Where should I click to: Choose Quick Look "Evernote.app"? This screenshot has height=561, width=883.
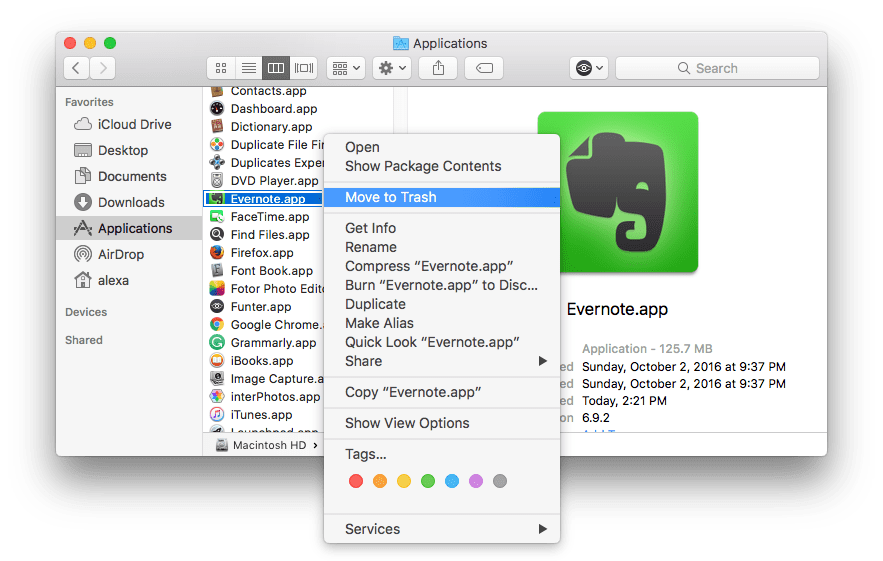pos(442,342)
